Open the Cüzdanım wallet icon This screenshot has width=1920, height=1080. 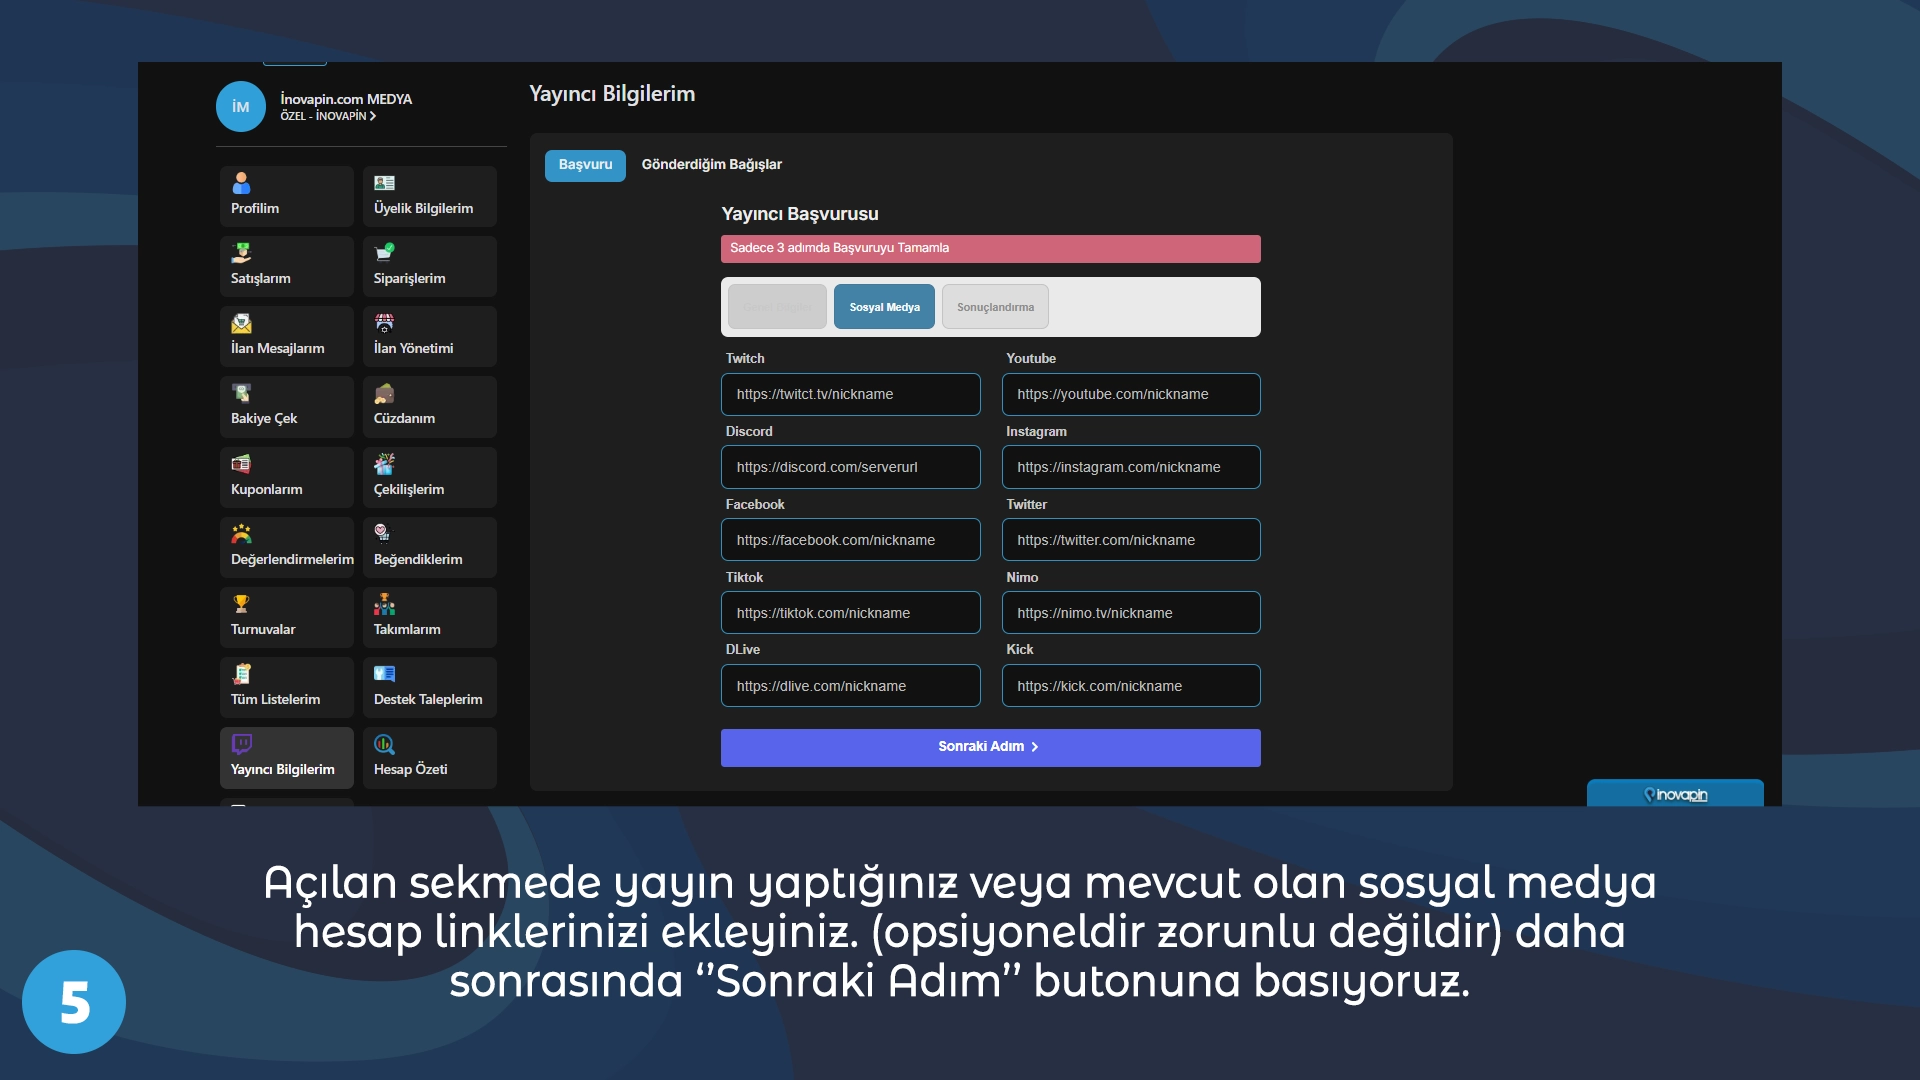click(x=384, y=393)
